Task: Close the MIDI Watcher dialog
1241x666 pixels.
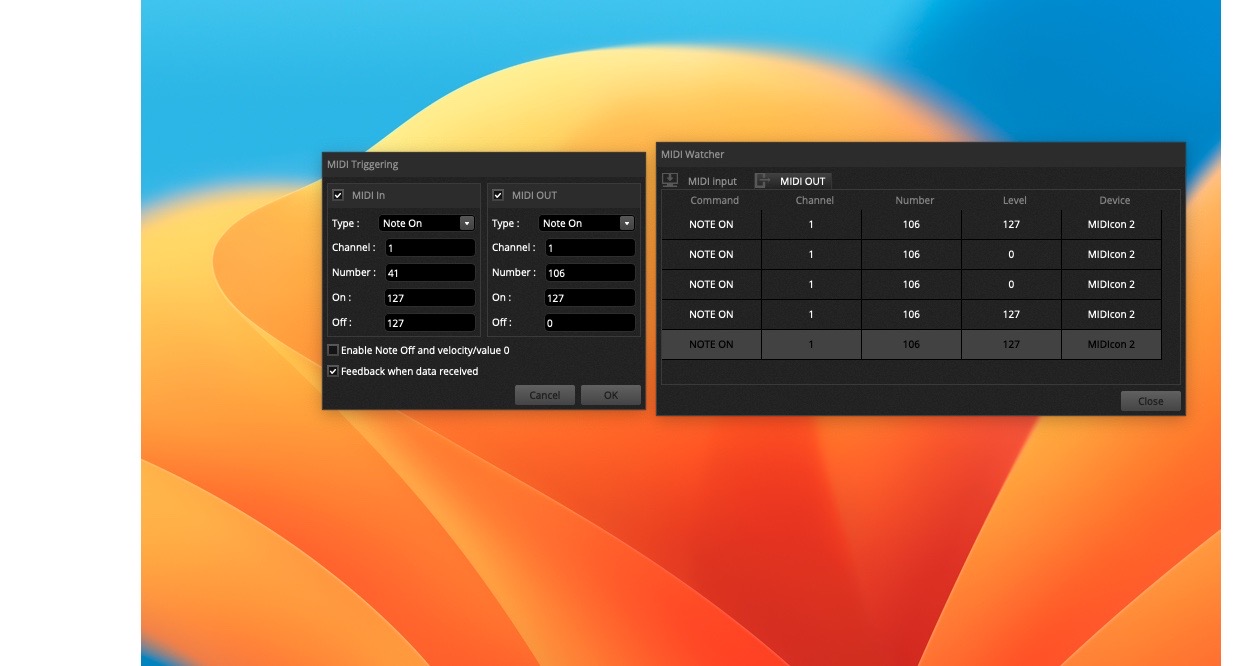Action: click(1151, 401)
